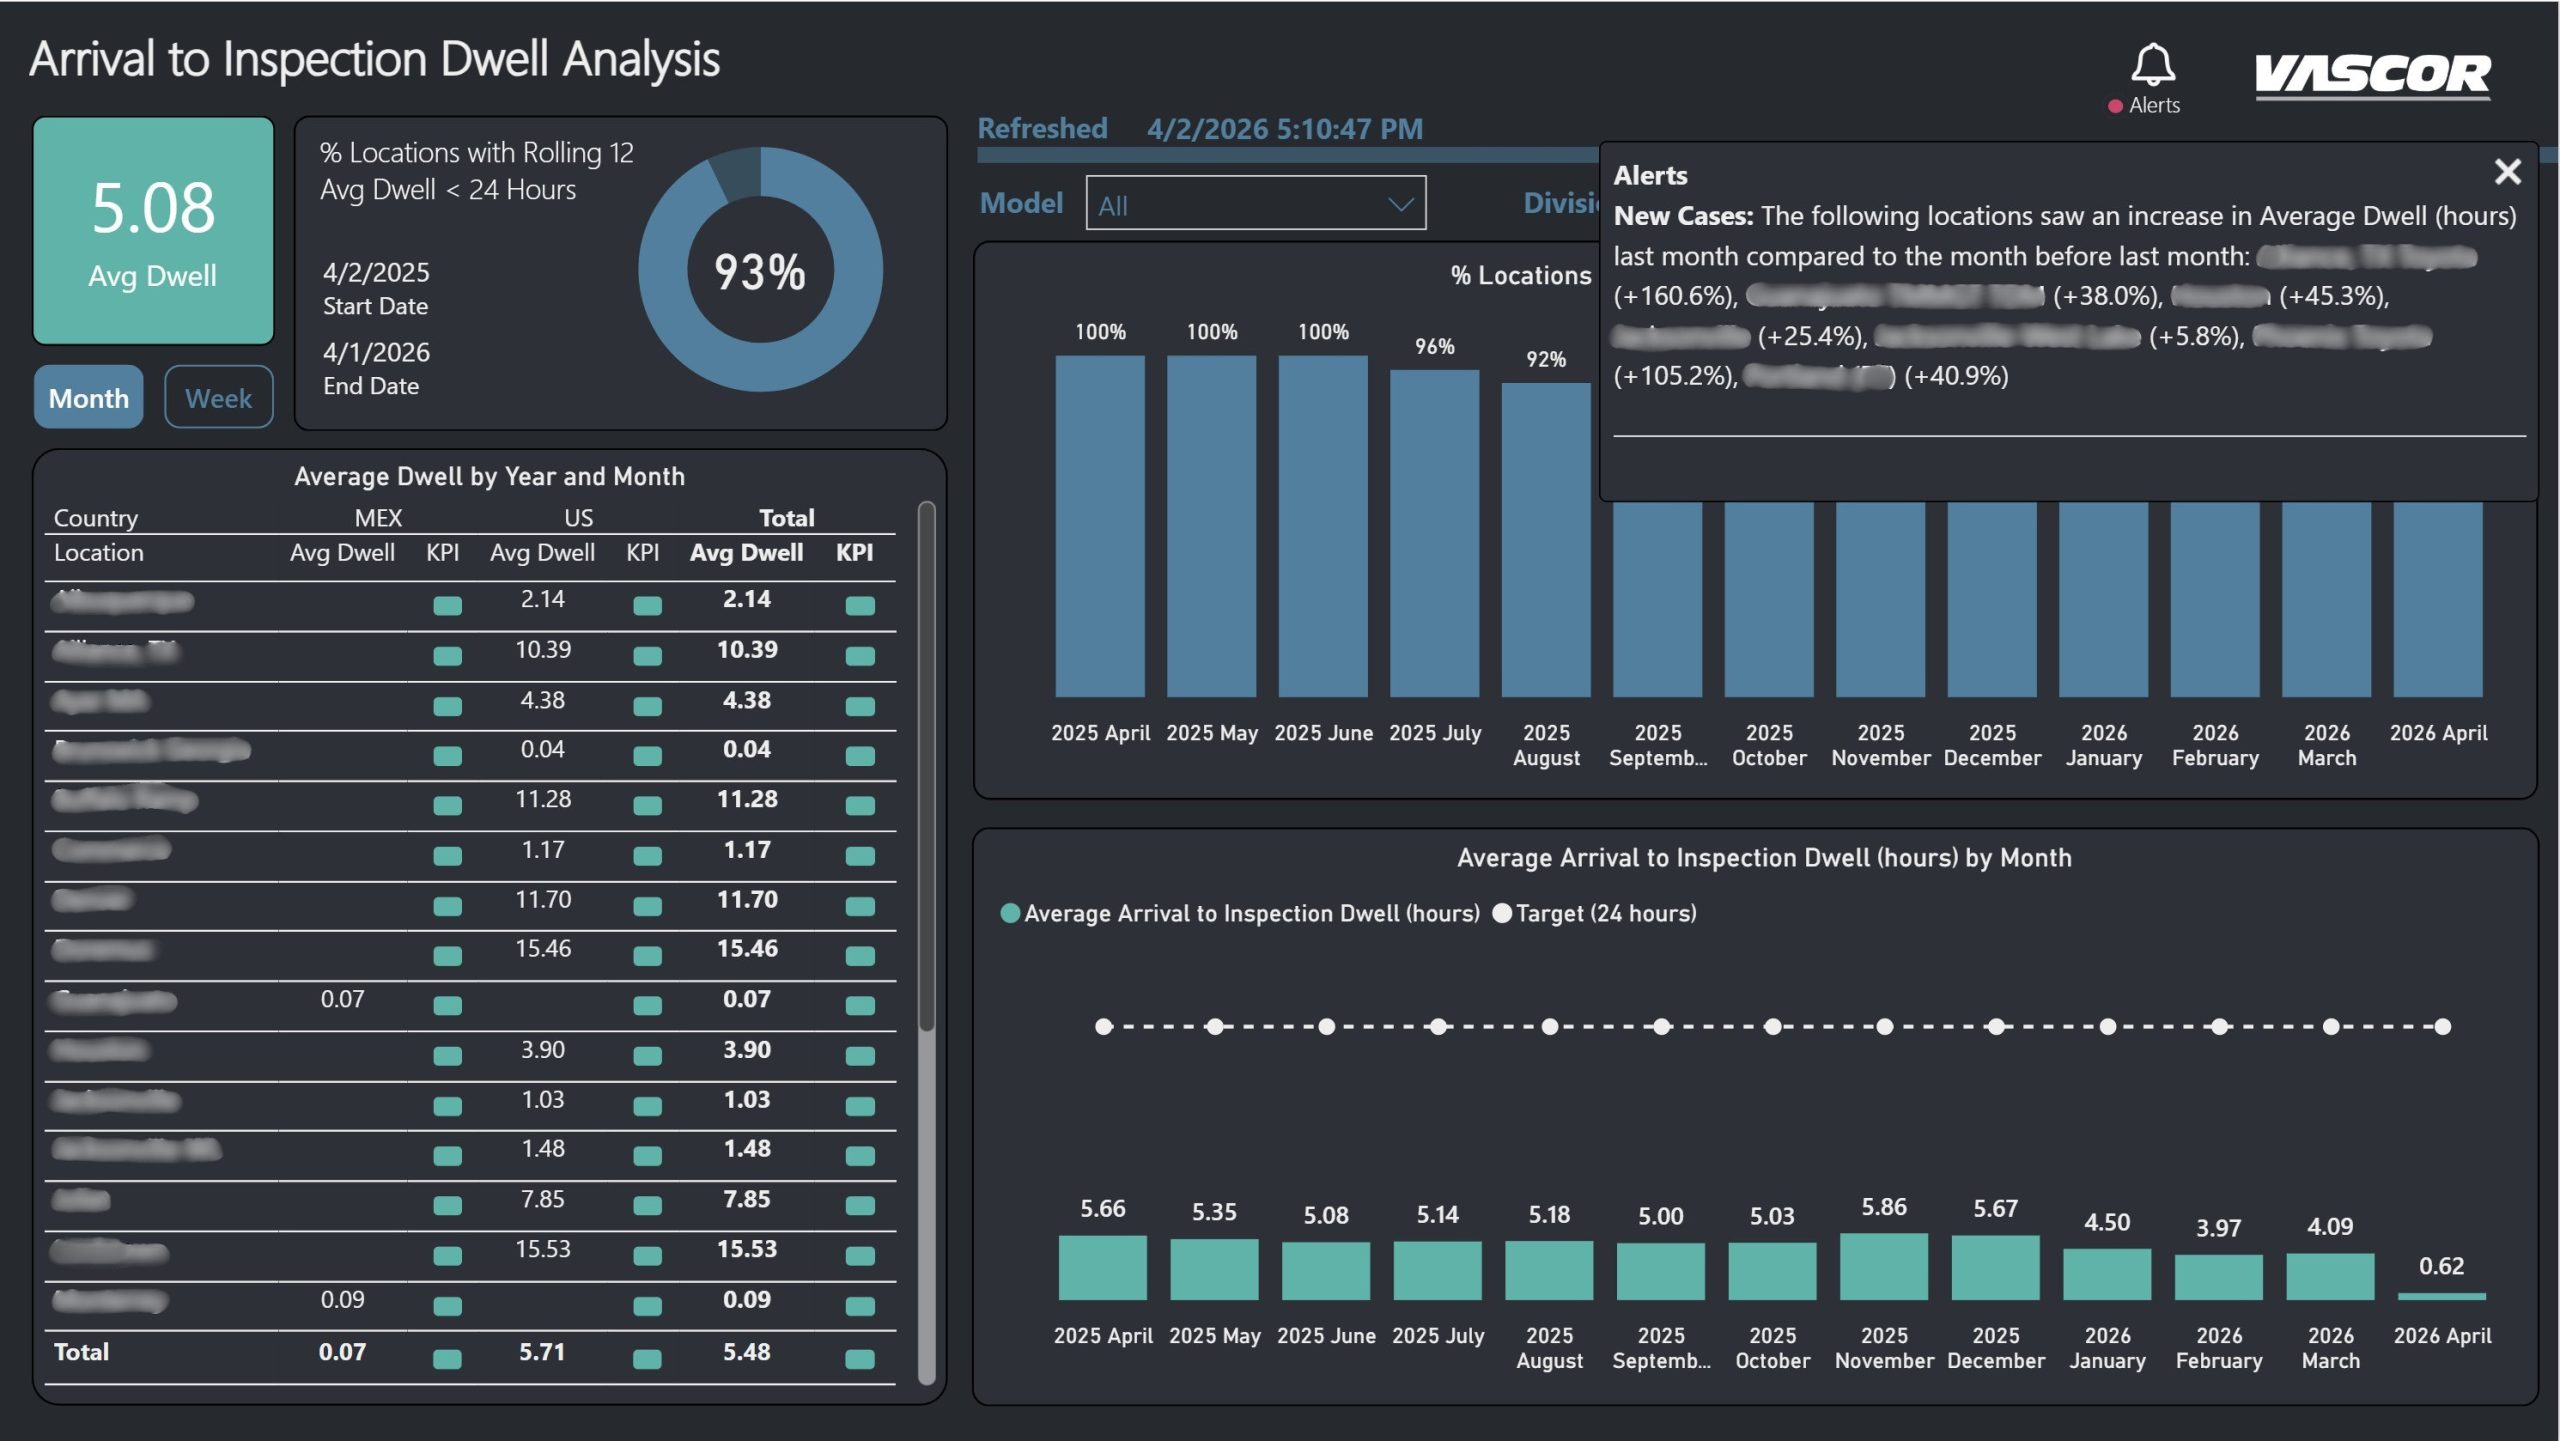Screen dimensions: 2560x1441
Task: Click the 93% donut chart
Action: click(x=760, y=270)
